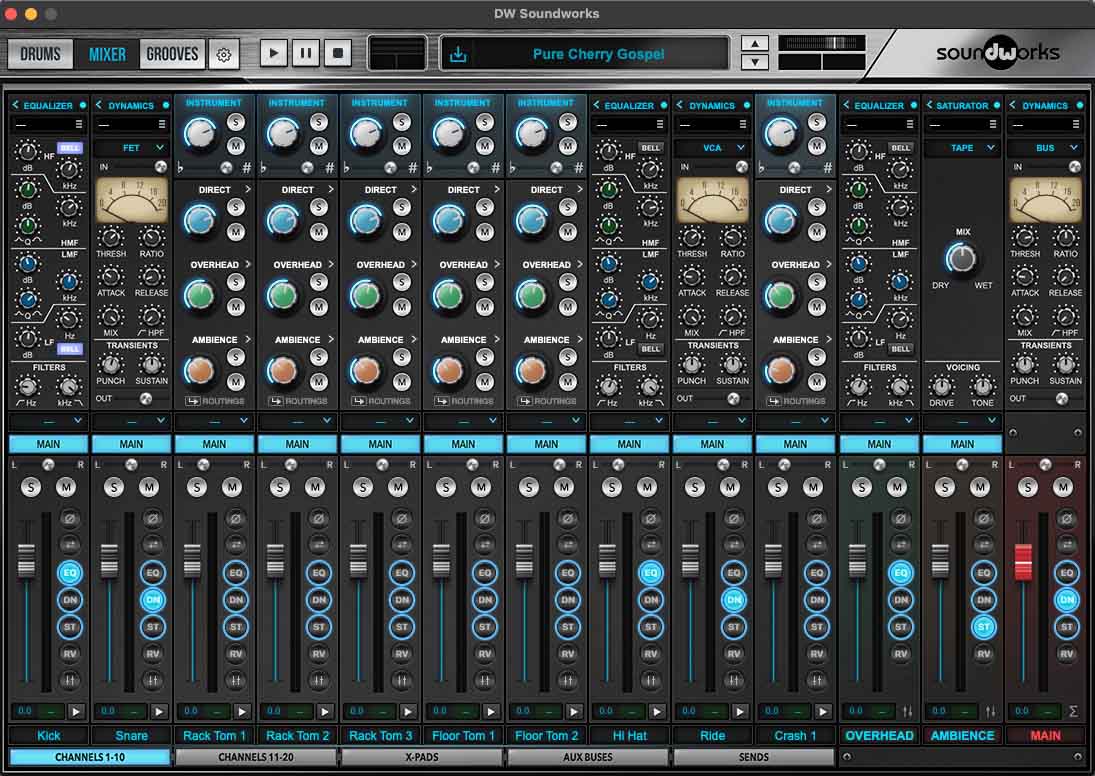Click the sum icon on the MAIN channel

click(x=1073, y=711)
